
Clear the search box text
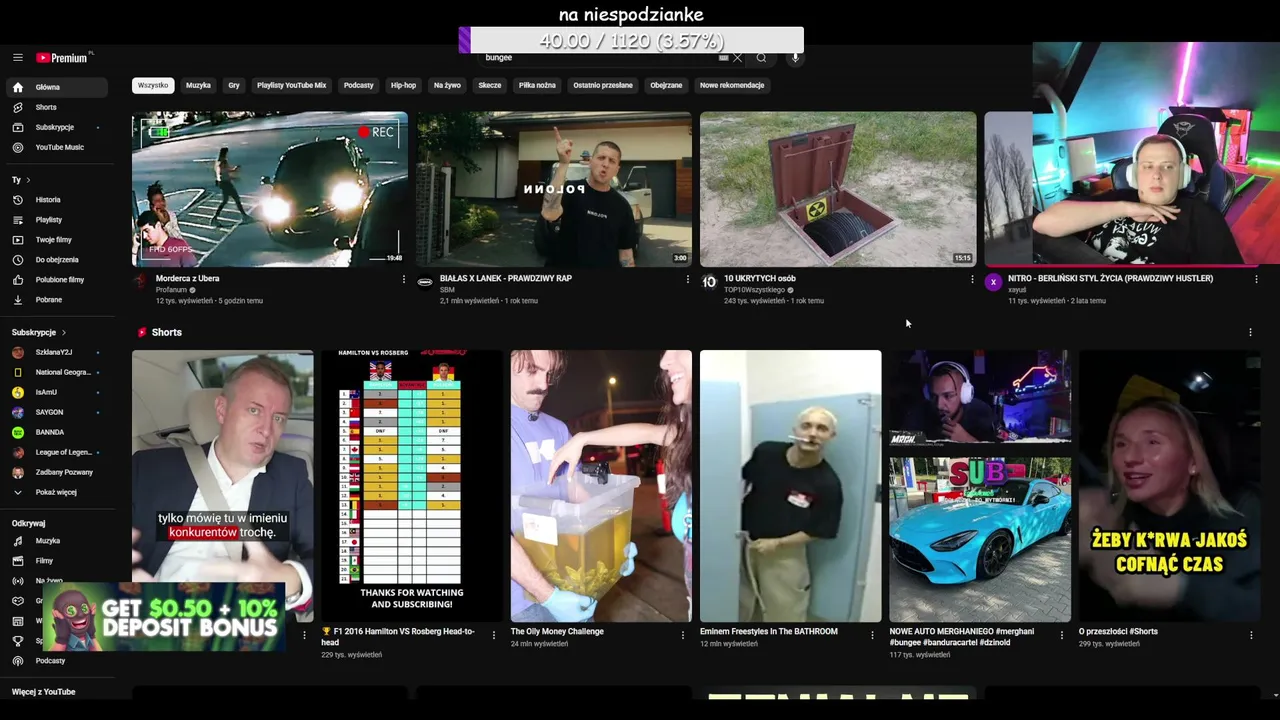[738, 58]
